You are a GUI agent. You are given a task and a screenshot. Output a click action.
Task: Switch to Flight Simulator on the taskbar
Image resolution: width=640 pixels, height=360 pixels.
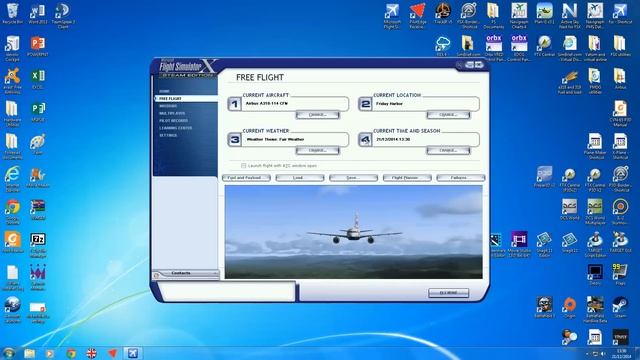click(x=133, y=353)
